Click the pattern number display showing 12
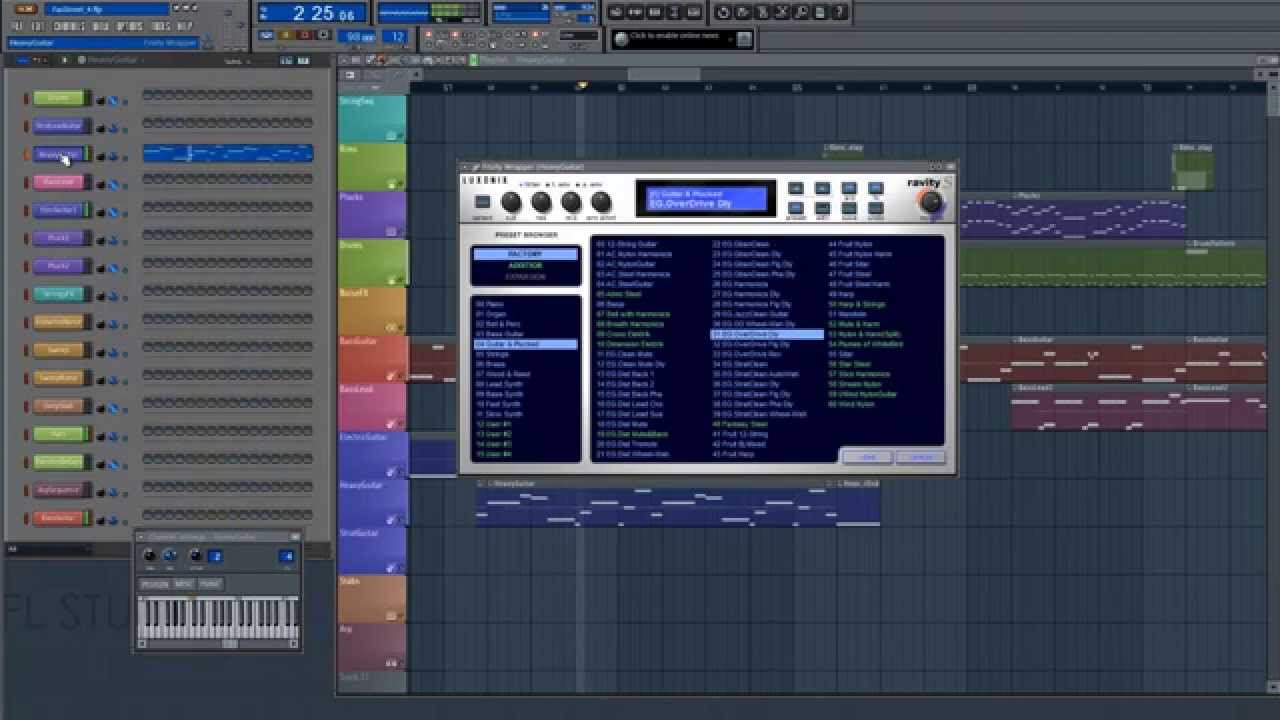Viewport: 1280px width, 720px height. point(397,37)
